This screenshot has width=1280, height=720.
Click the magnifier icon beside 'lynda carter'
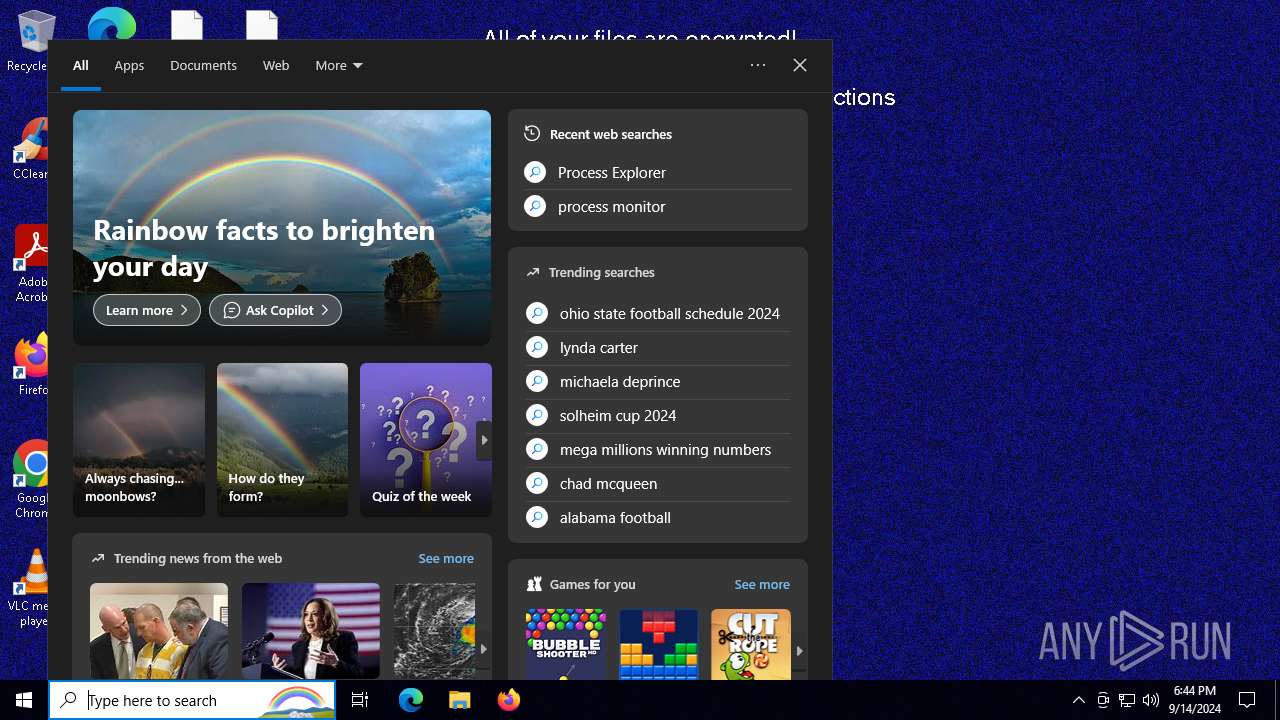537,347
